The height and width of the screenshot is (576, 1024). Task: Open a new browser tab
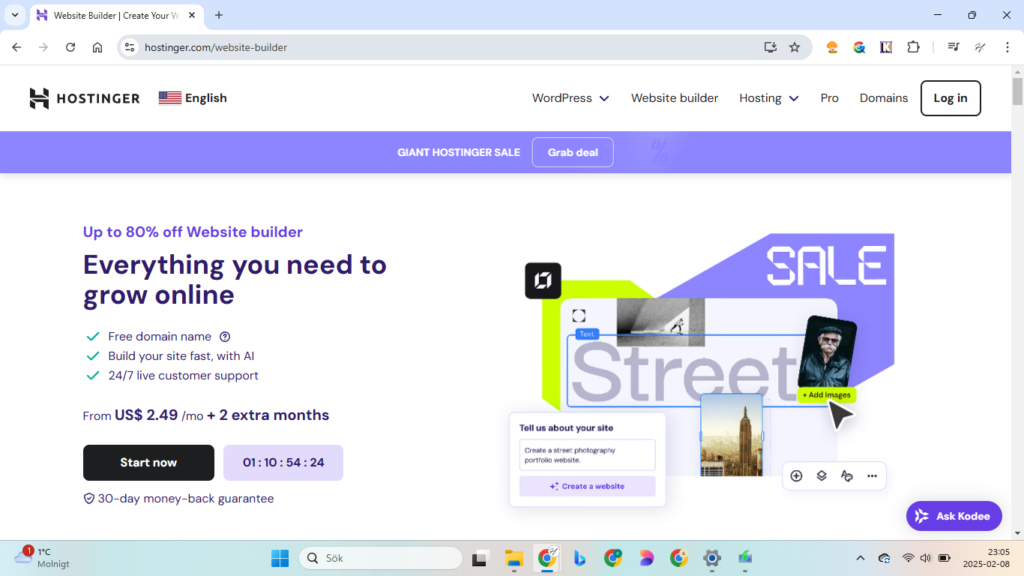[219, 15]
